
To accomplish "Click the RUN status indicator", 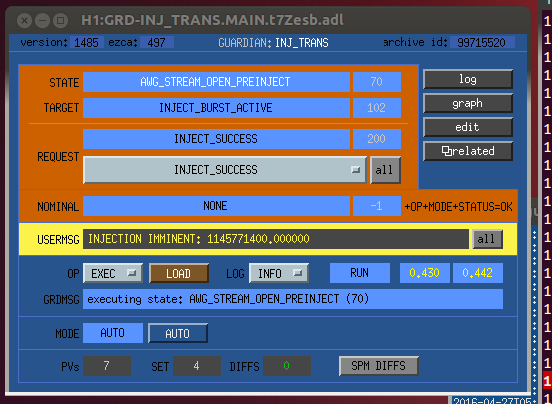I will point(360,273).
